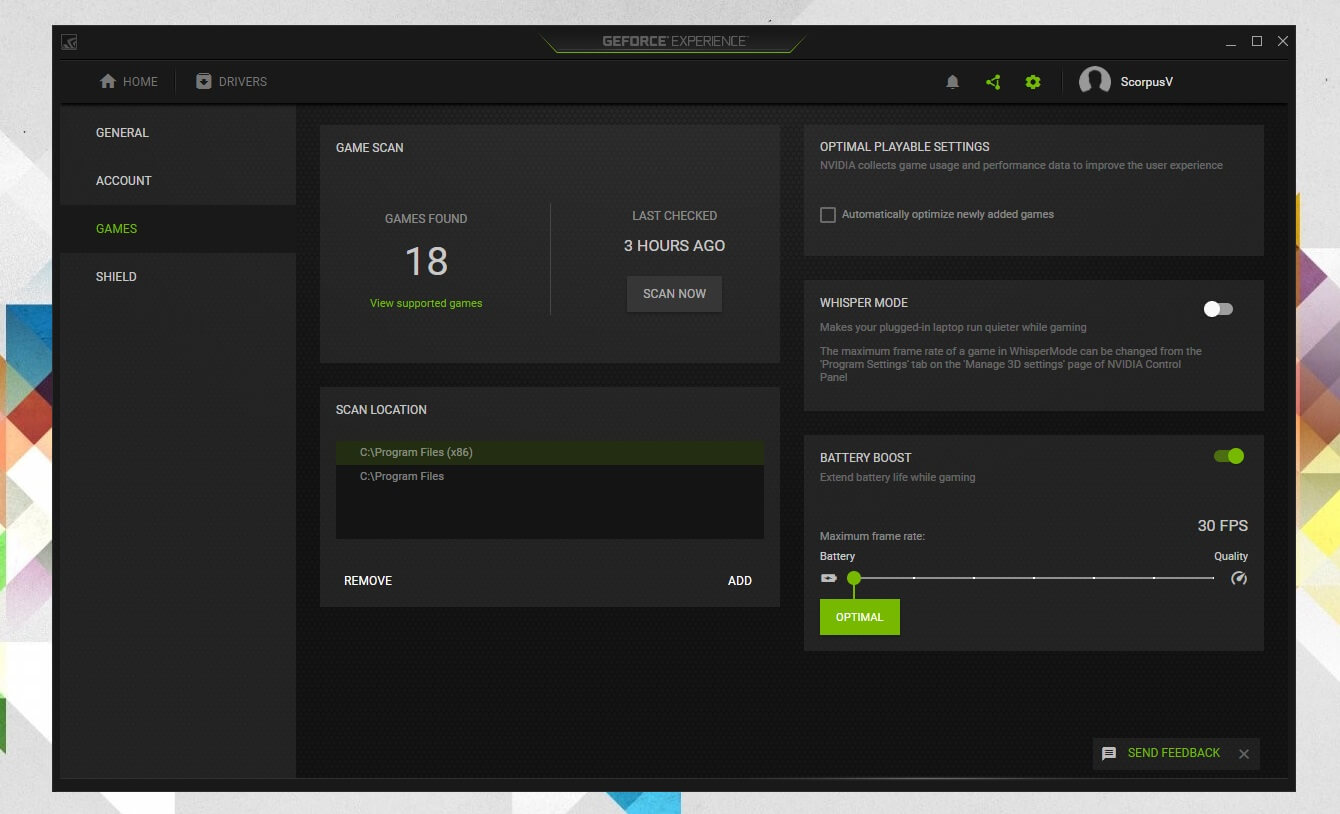The height and width of the screenshot is (814, 1340).
Task: Close the GeForce Experience window
Action: [1283, 41]
